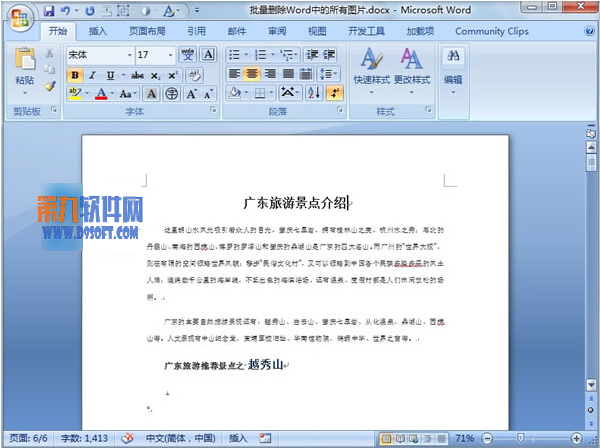Sort the selected text
The image size is (600, 448).
(x=314, y=93)
